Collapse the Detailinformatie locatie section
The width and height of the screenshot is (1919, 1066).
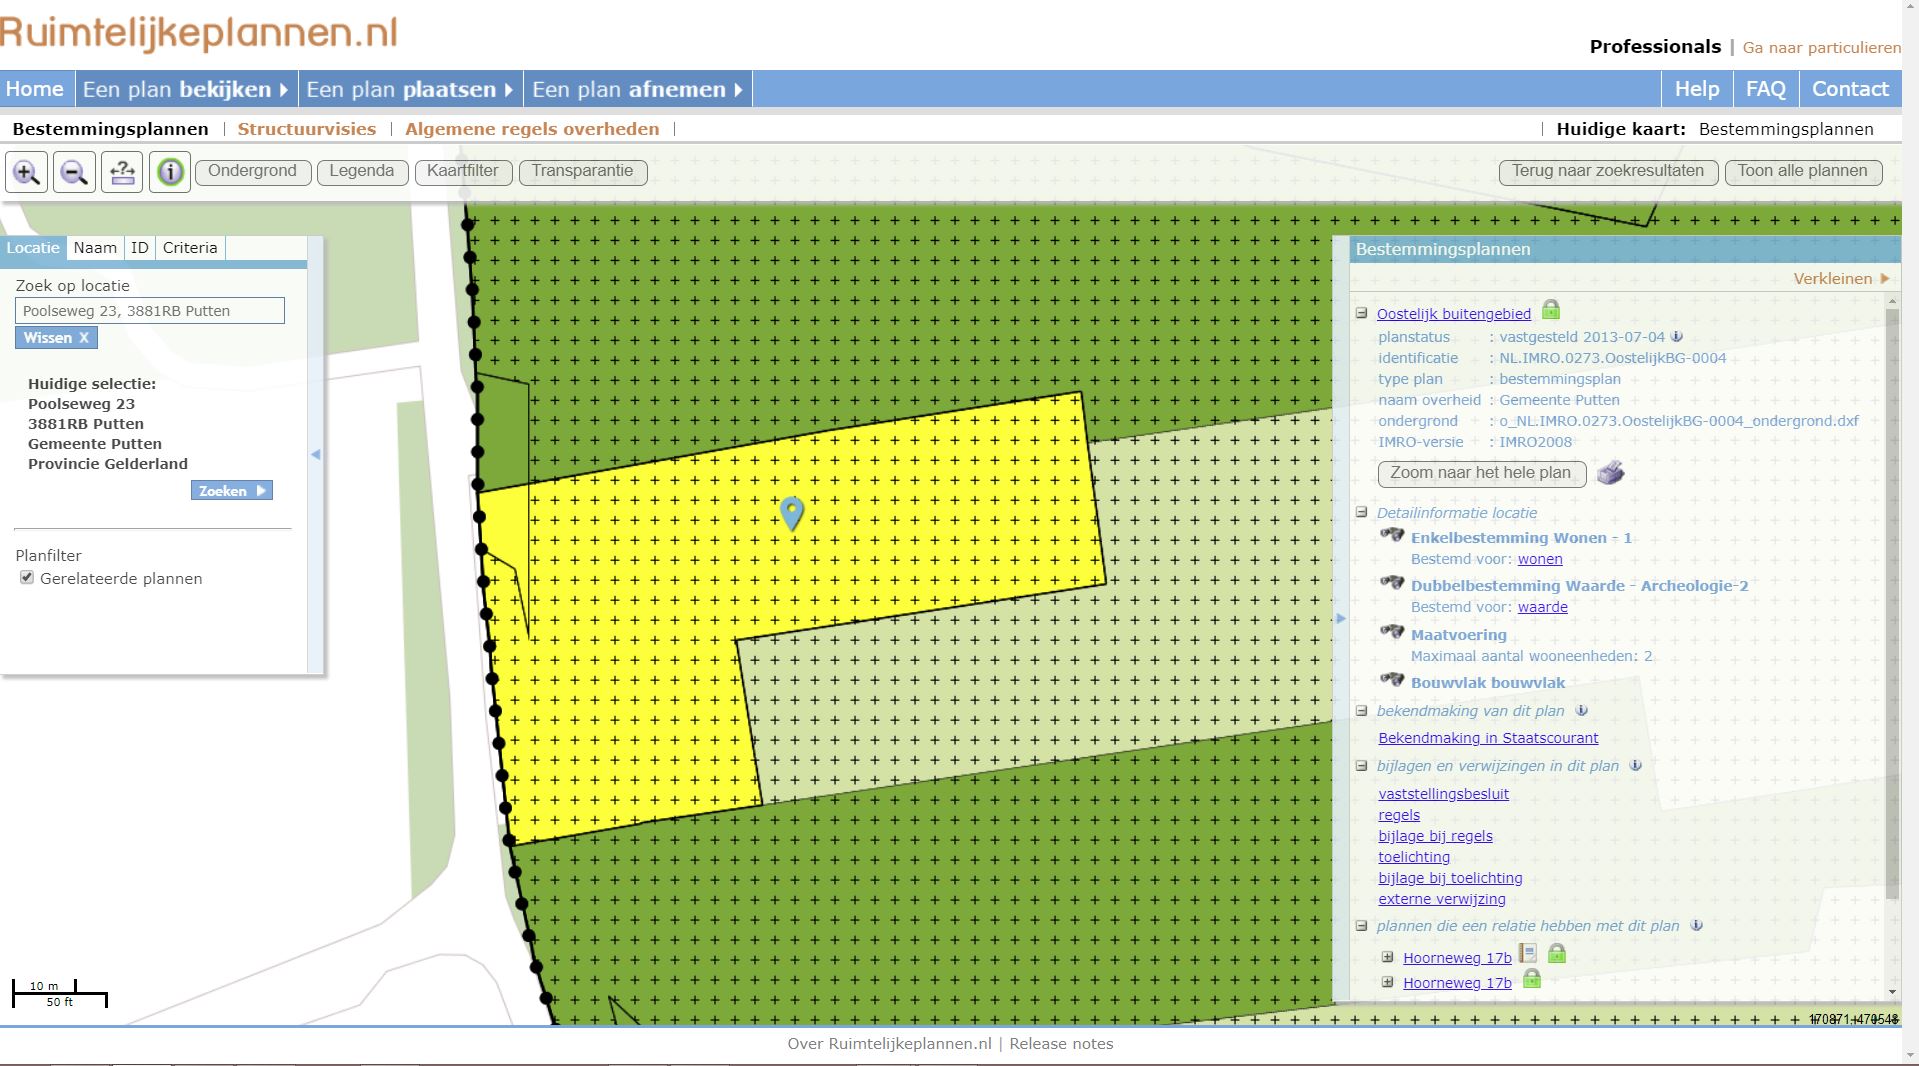click(x=1361, y=512)
